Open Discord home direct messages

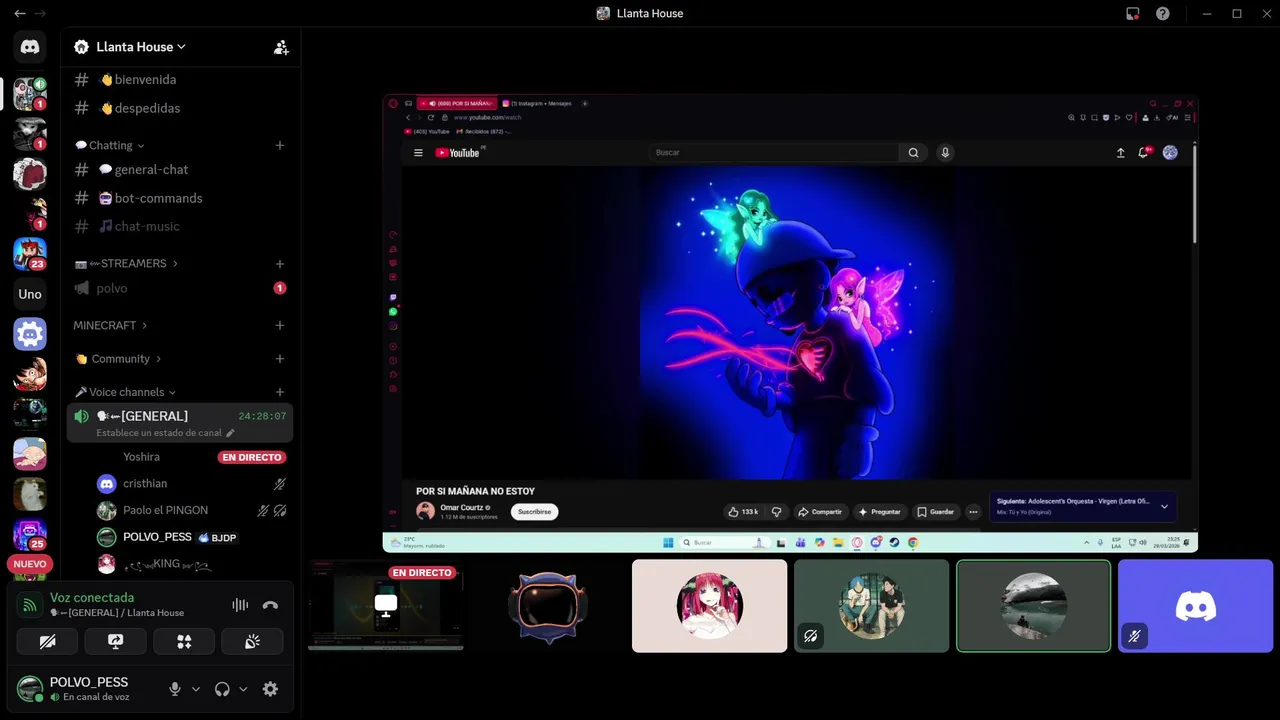coord(30,47)
